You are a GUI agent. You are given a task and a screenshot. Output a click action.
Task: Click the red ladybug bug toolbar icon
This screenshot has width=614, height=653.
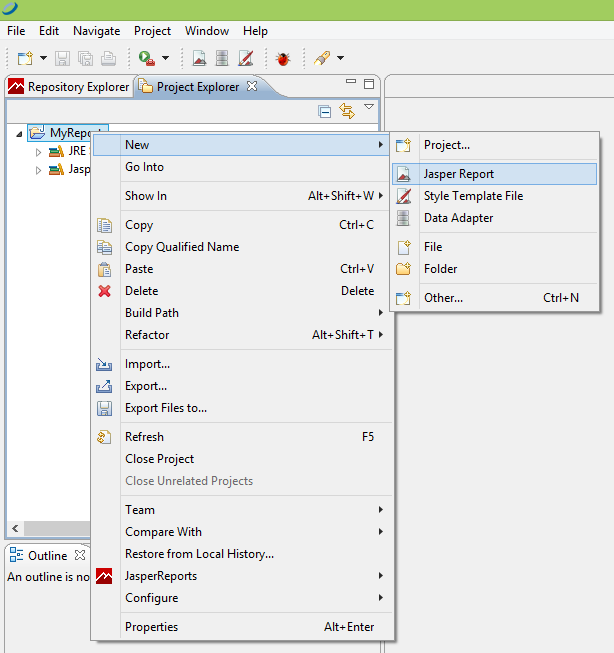283,58
